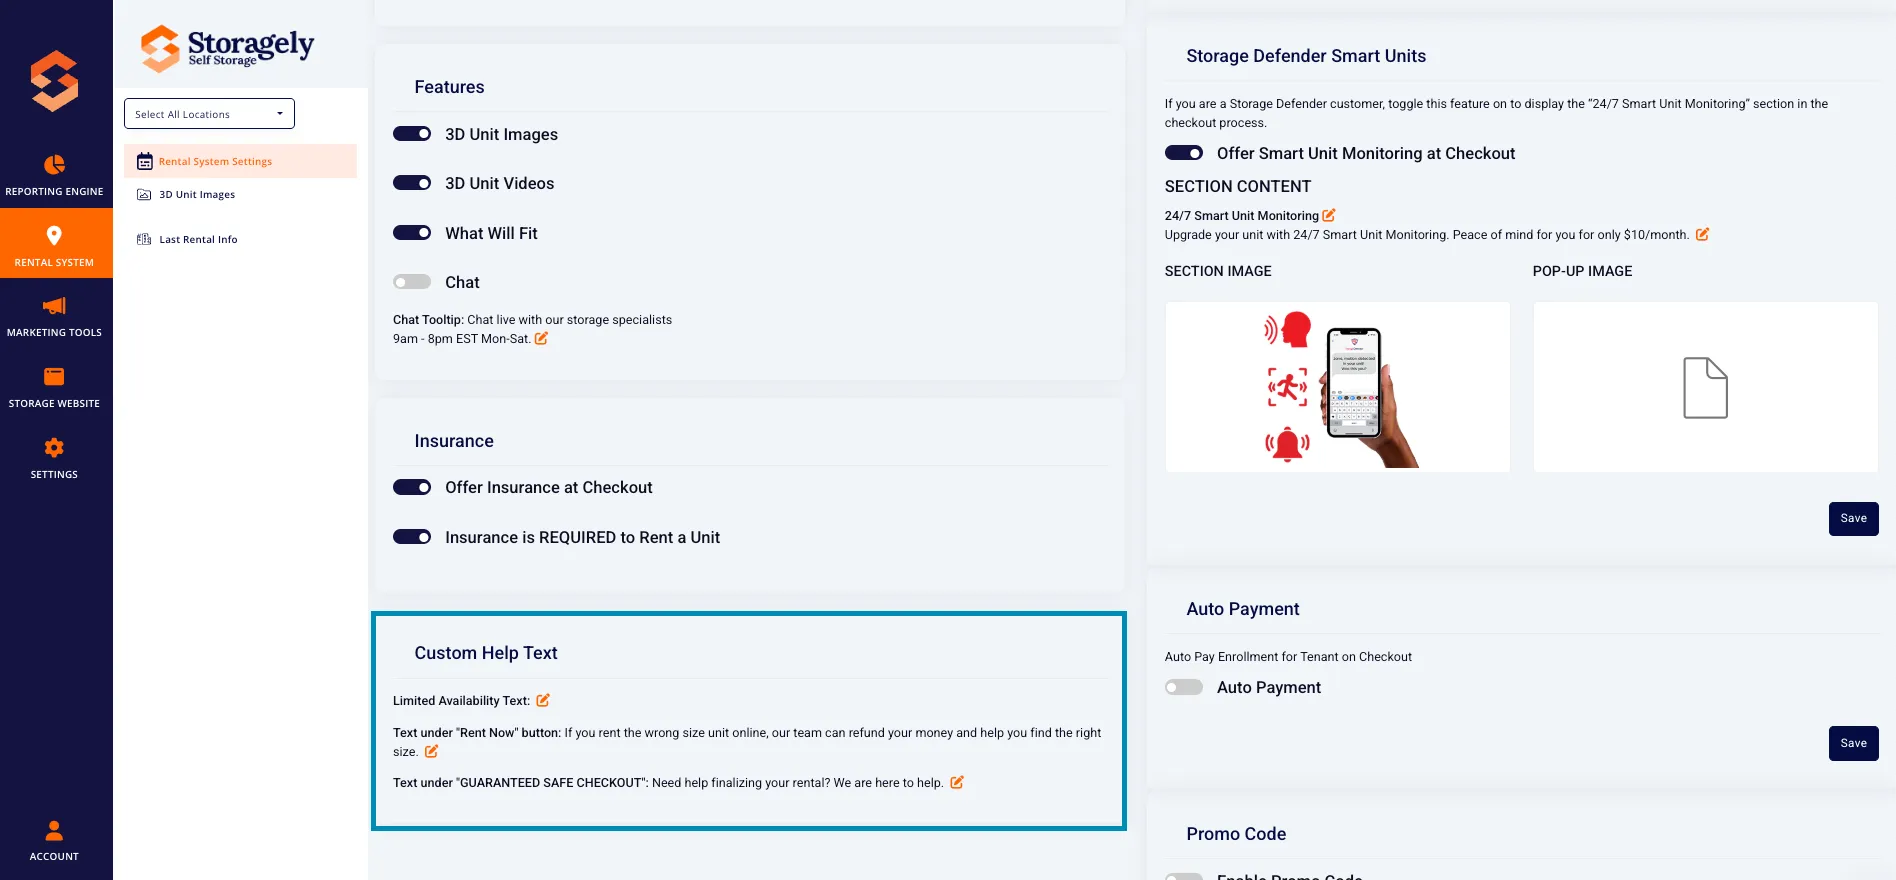Open the Reporting Engine pie chart icon
This screenshot has width=1896, height=880.
[x=54, y=164]
